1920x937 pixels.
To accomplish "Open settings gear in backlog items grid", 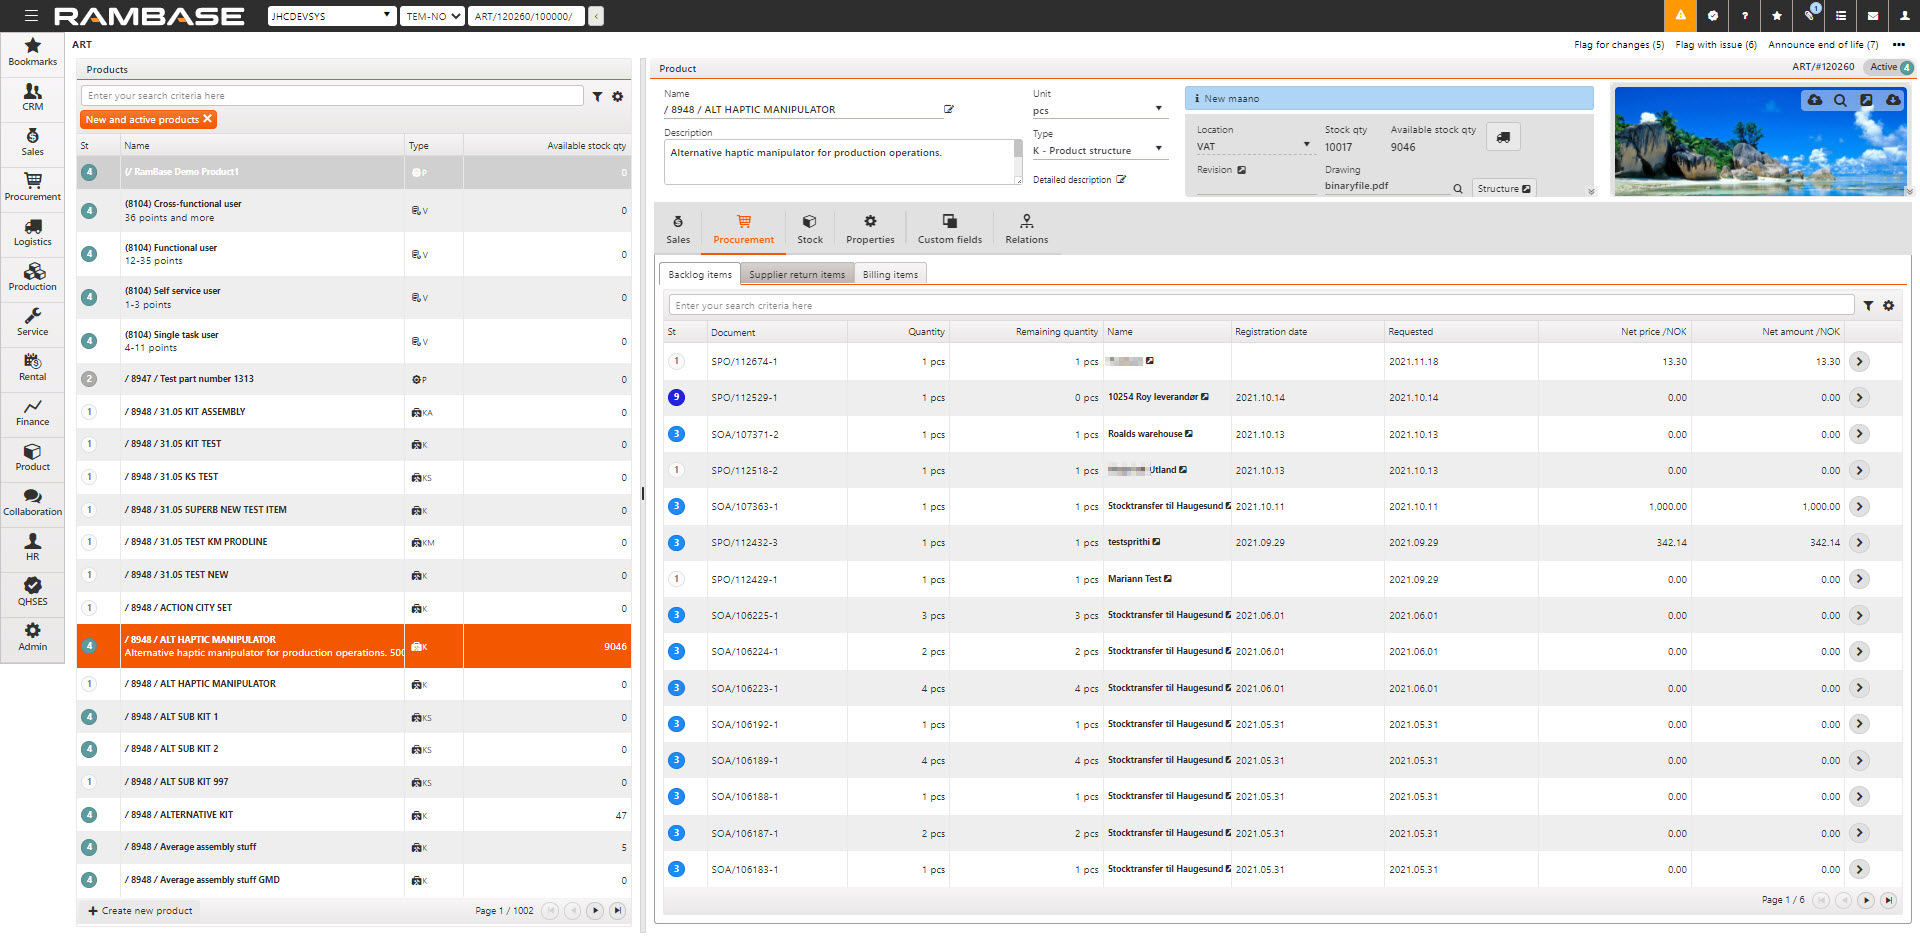I will [1888, 306].
